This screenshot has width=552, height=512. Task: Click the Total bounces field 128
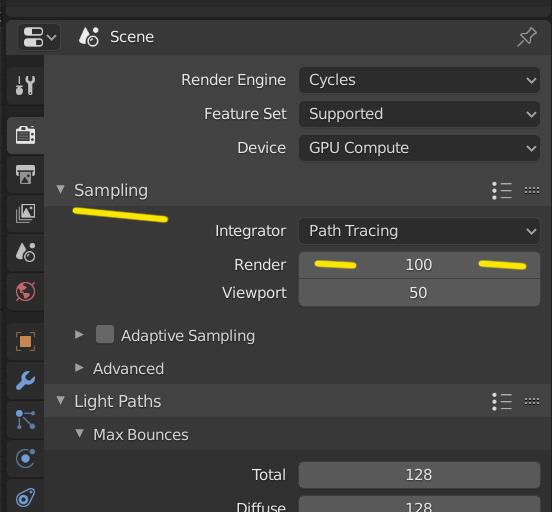419,475
